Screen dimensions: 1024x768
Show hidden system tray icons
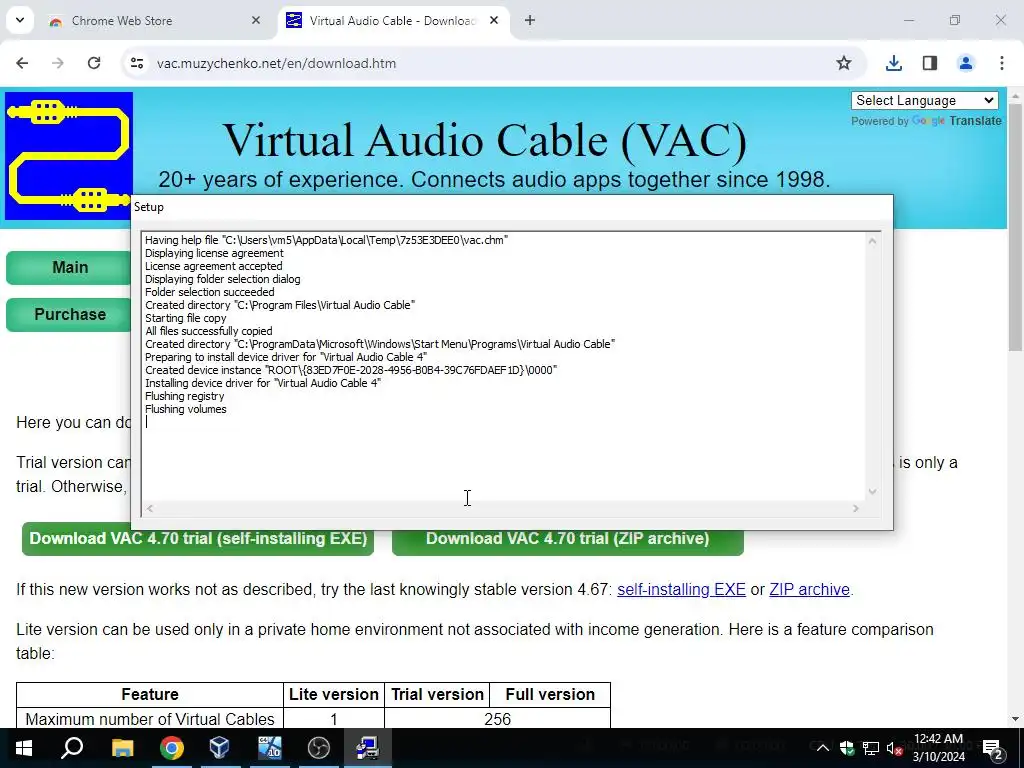coord(822,748)
